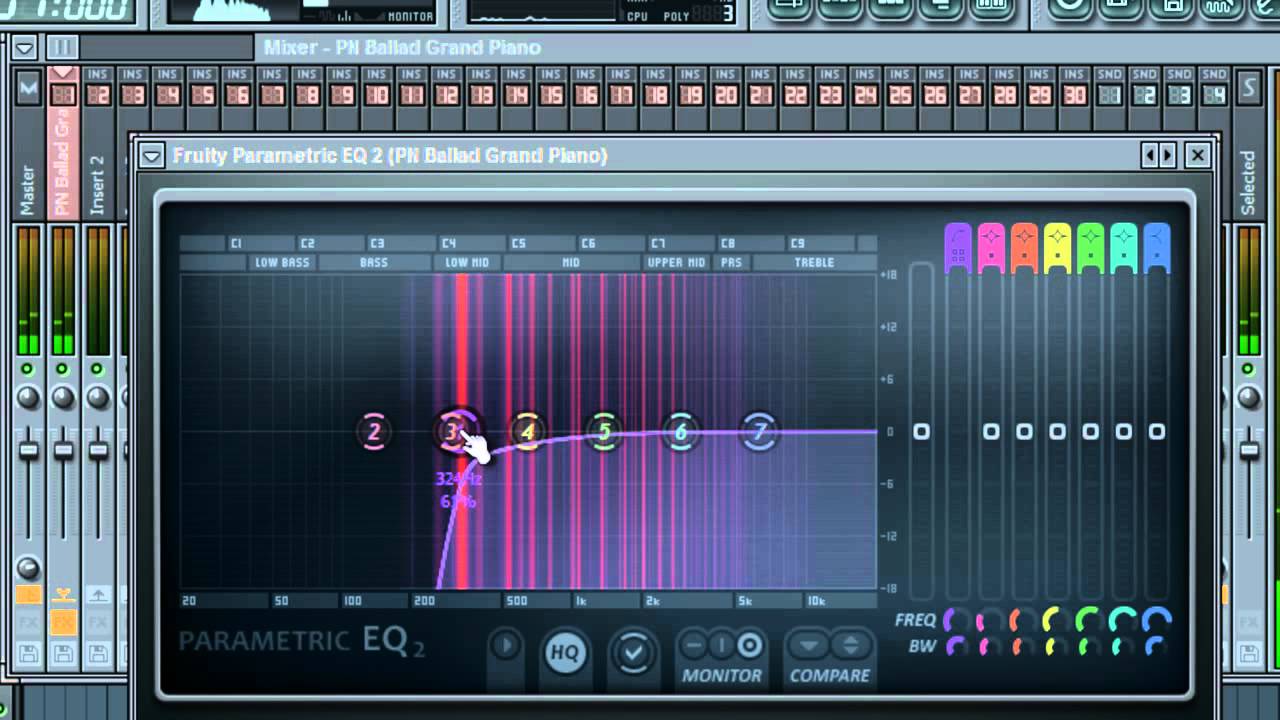The image size is (1280, 720).
Task: Open the green band 5 type selector
Action: (x=1091, y=248)
